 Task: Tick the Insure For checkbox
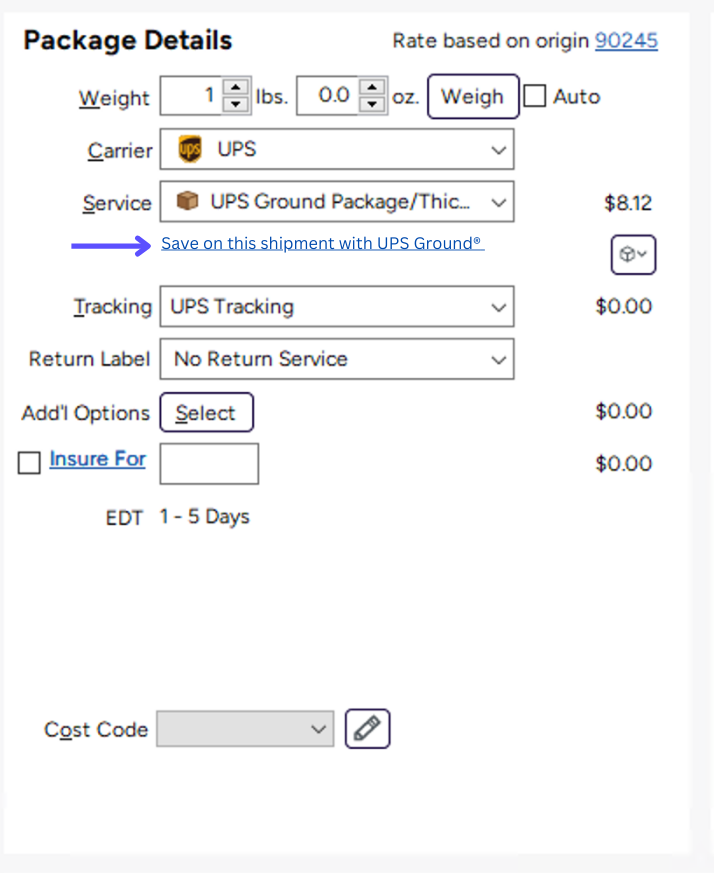click(30, 462)
